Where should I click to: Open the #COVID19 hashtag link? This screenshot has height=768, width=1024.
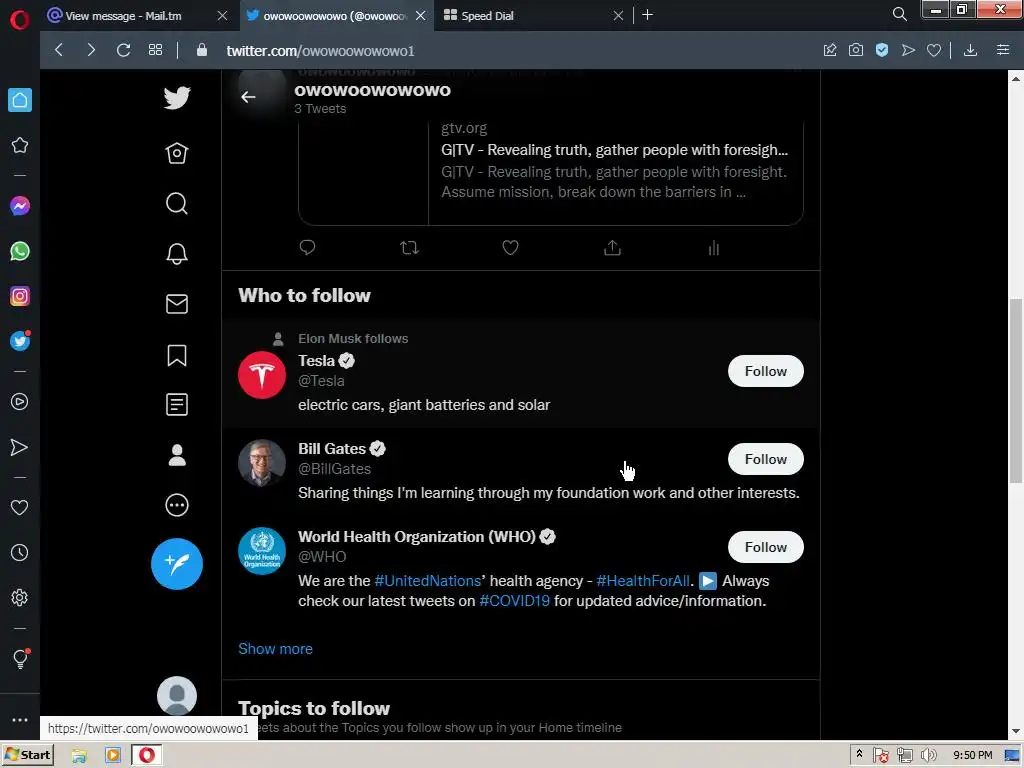pyautogui.click(x=515, y=601)
